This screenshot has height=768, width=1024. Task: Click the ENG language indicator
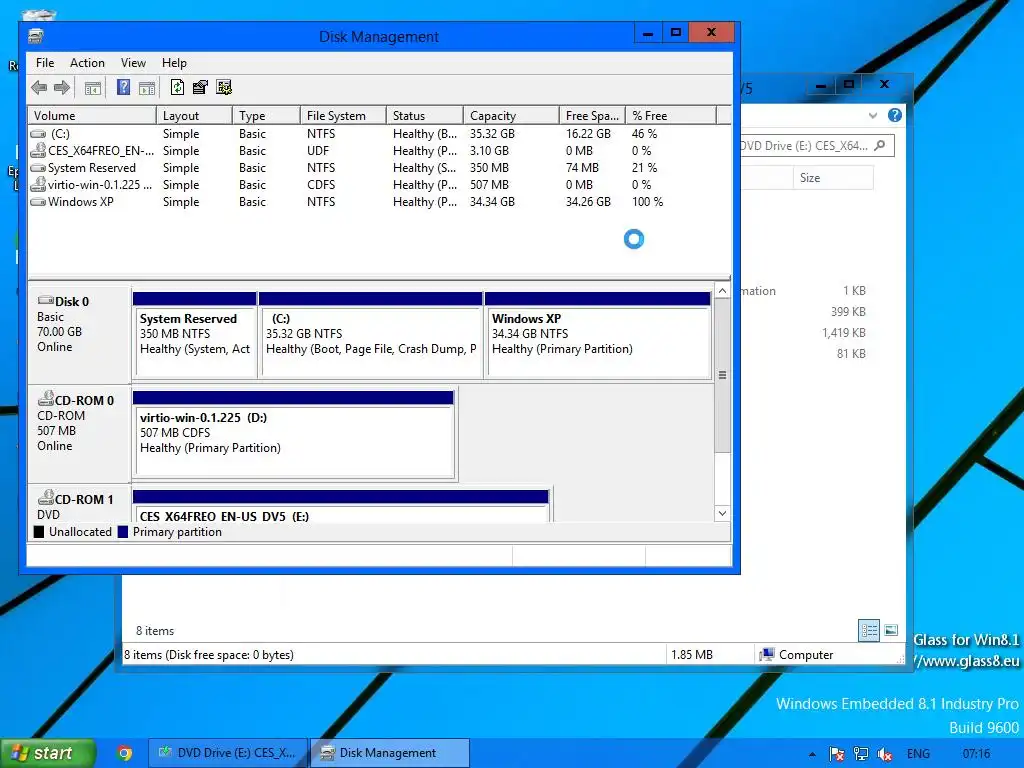click(918, 754)
